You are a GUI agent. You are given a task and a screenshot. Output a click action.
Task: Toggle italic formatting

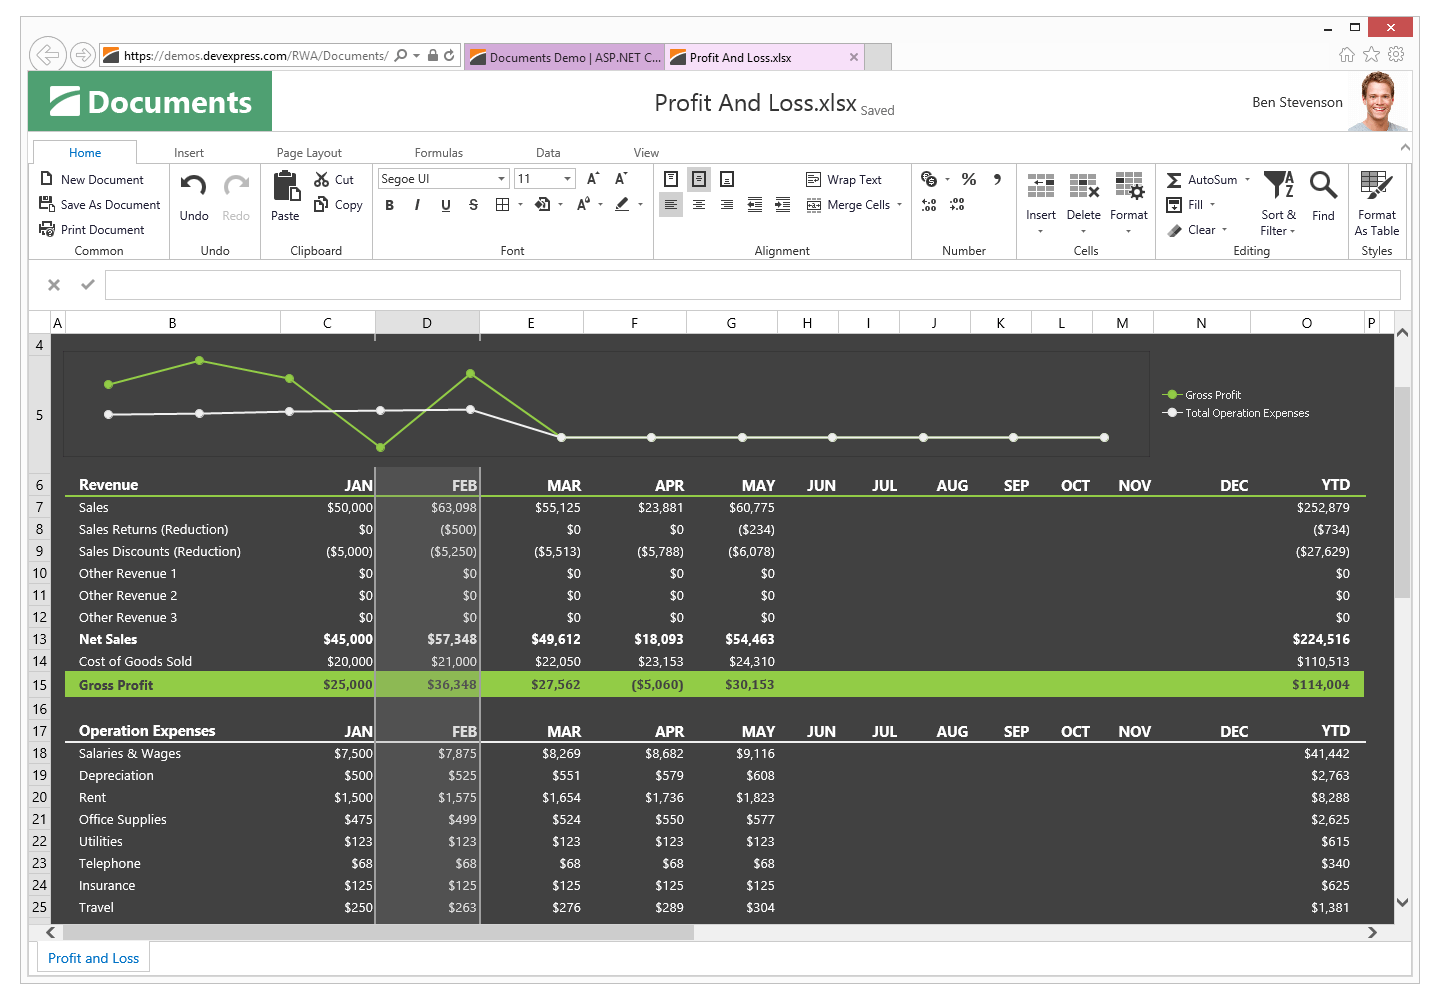coord(417,205)
